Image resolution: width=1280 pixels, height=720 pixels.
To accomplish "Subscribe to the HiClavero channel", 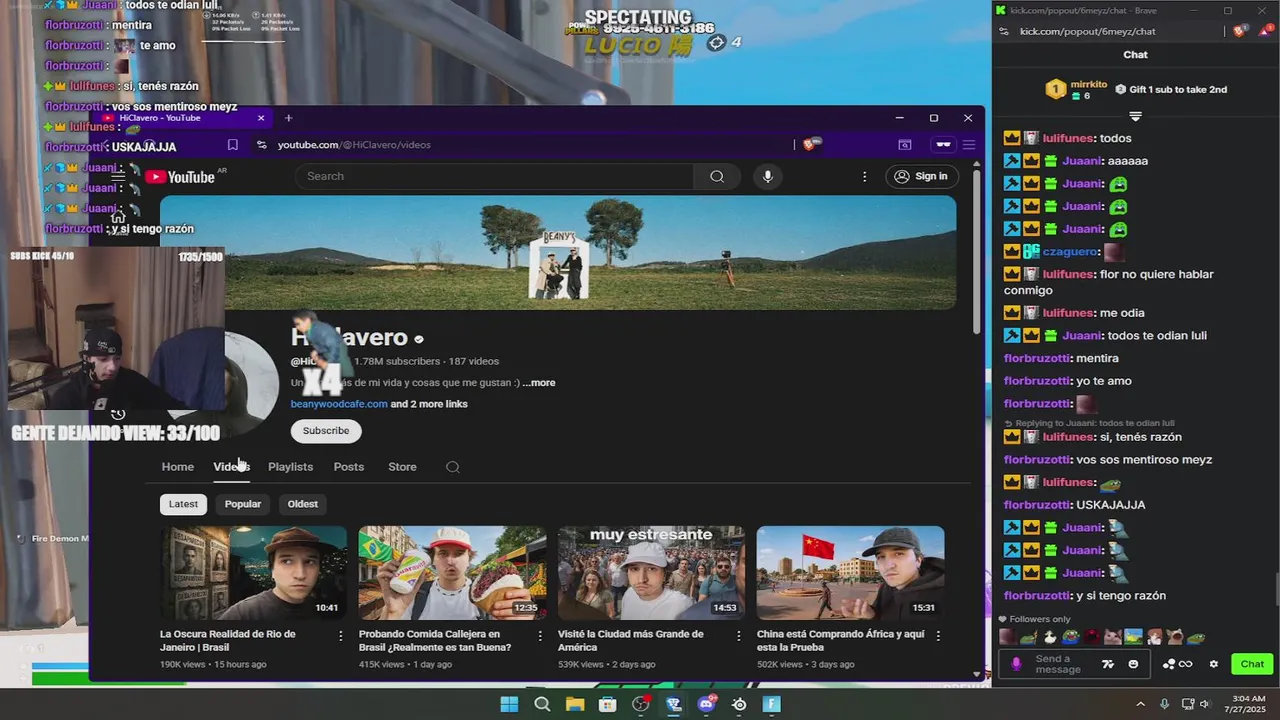I will click(x=326, y=431).
